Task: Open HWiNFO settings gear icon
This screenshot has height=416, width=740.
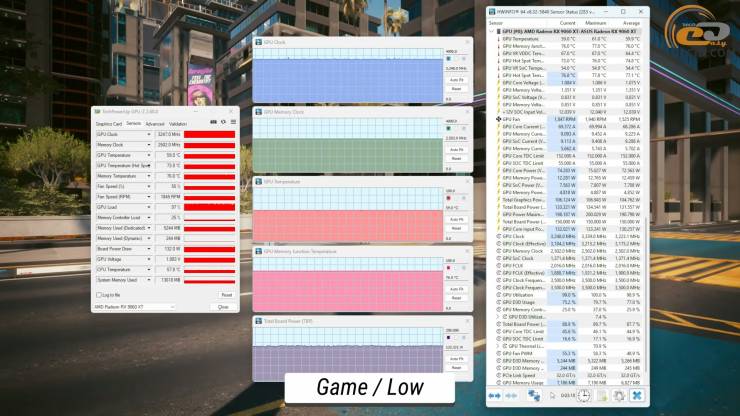Action: 618,397
